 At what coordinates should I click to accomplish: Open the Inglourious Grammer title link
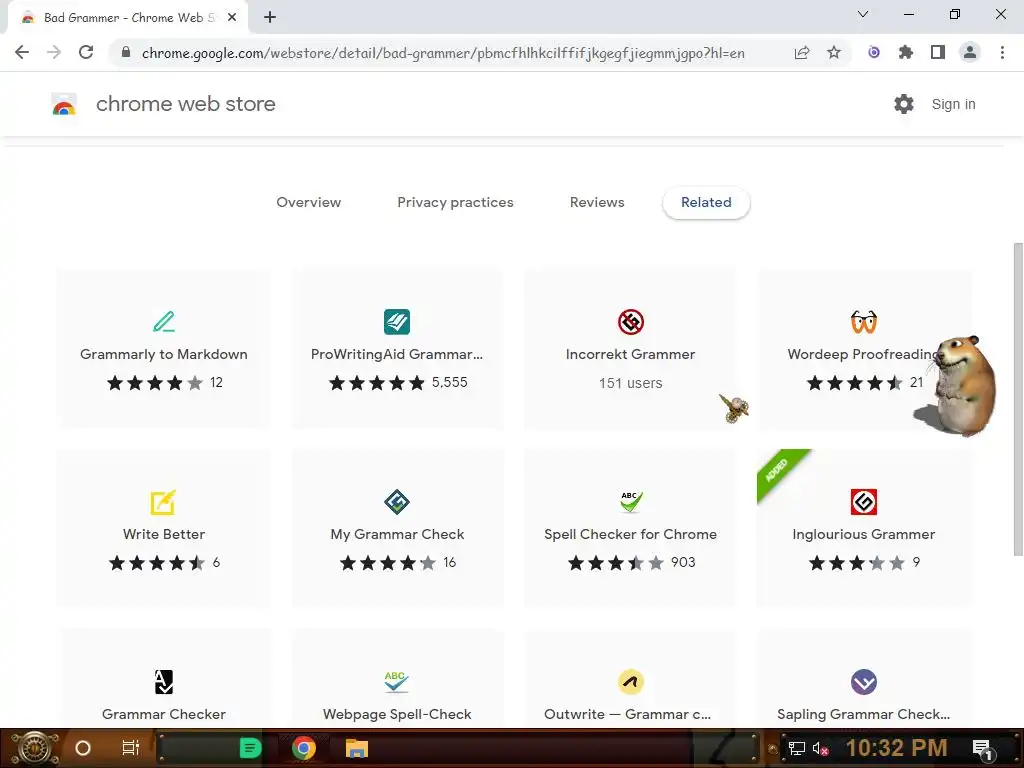(863, 534)
